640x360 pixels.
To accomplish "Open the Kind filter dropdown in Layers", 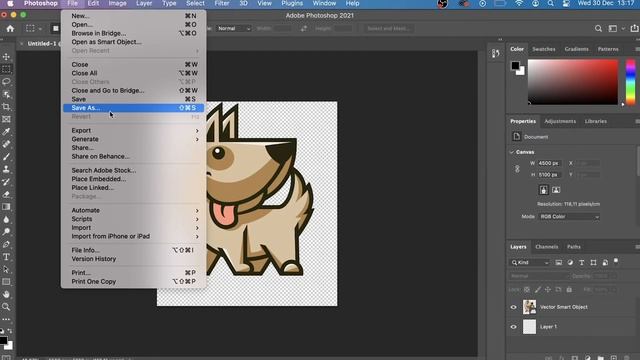I will point(530,262).
